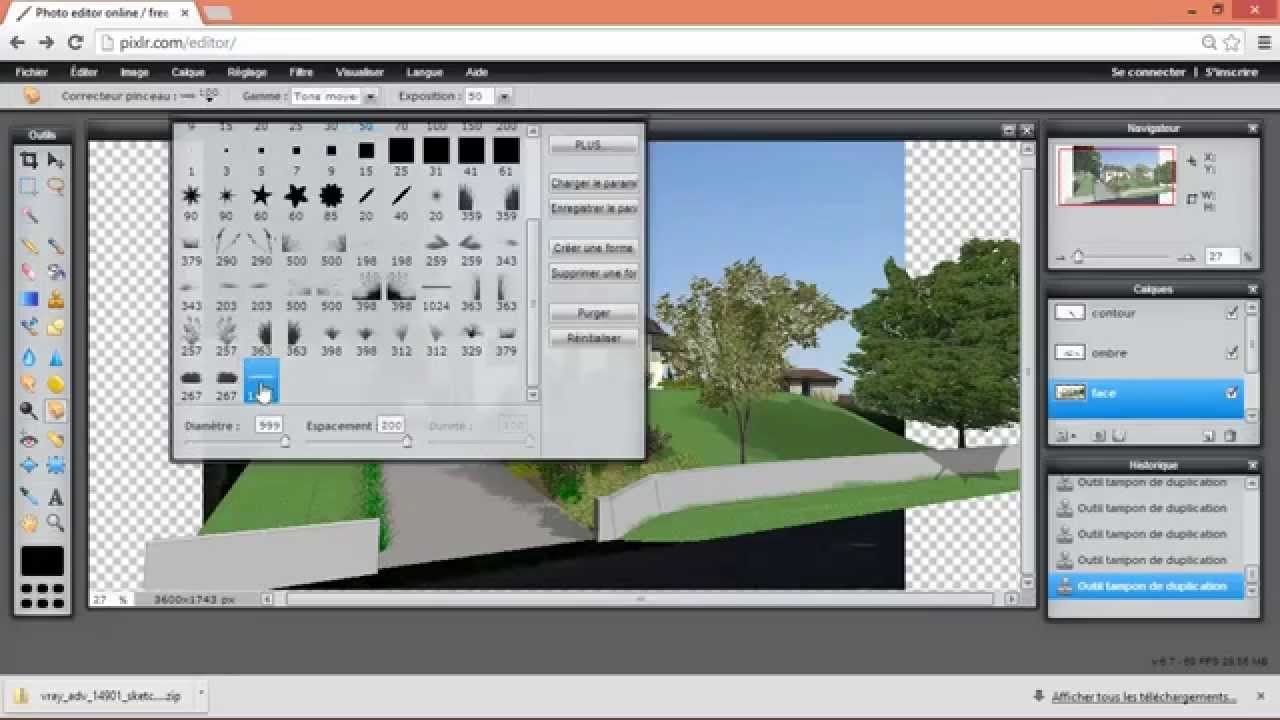This screenshot has width=1280, height=720.
Task: Click S'inscrire link
Action: [1232, 72]
